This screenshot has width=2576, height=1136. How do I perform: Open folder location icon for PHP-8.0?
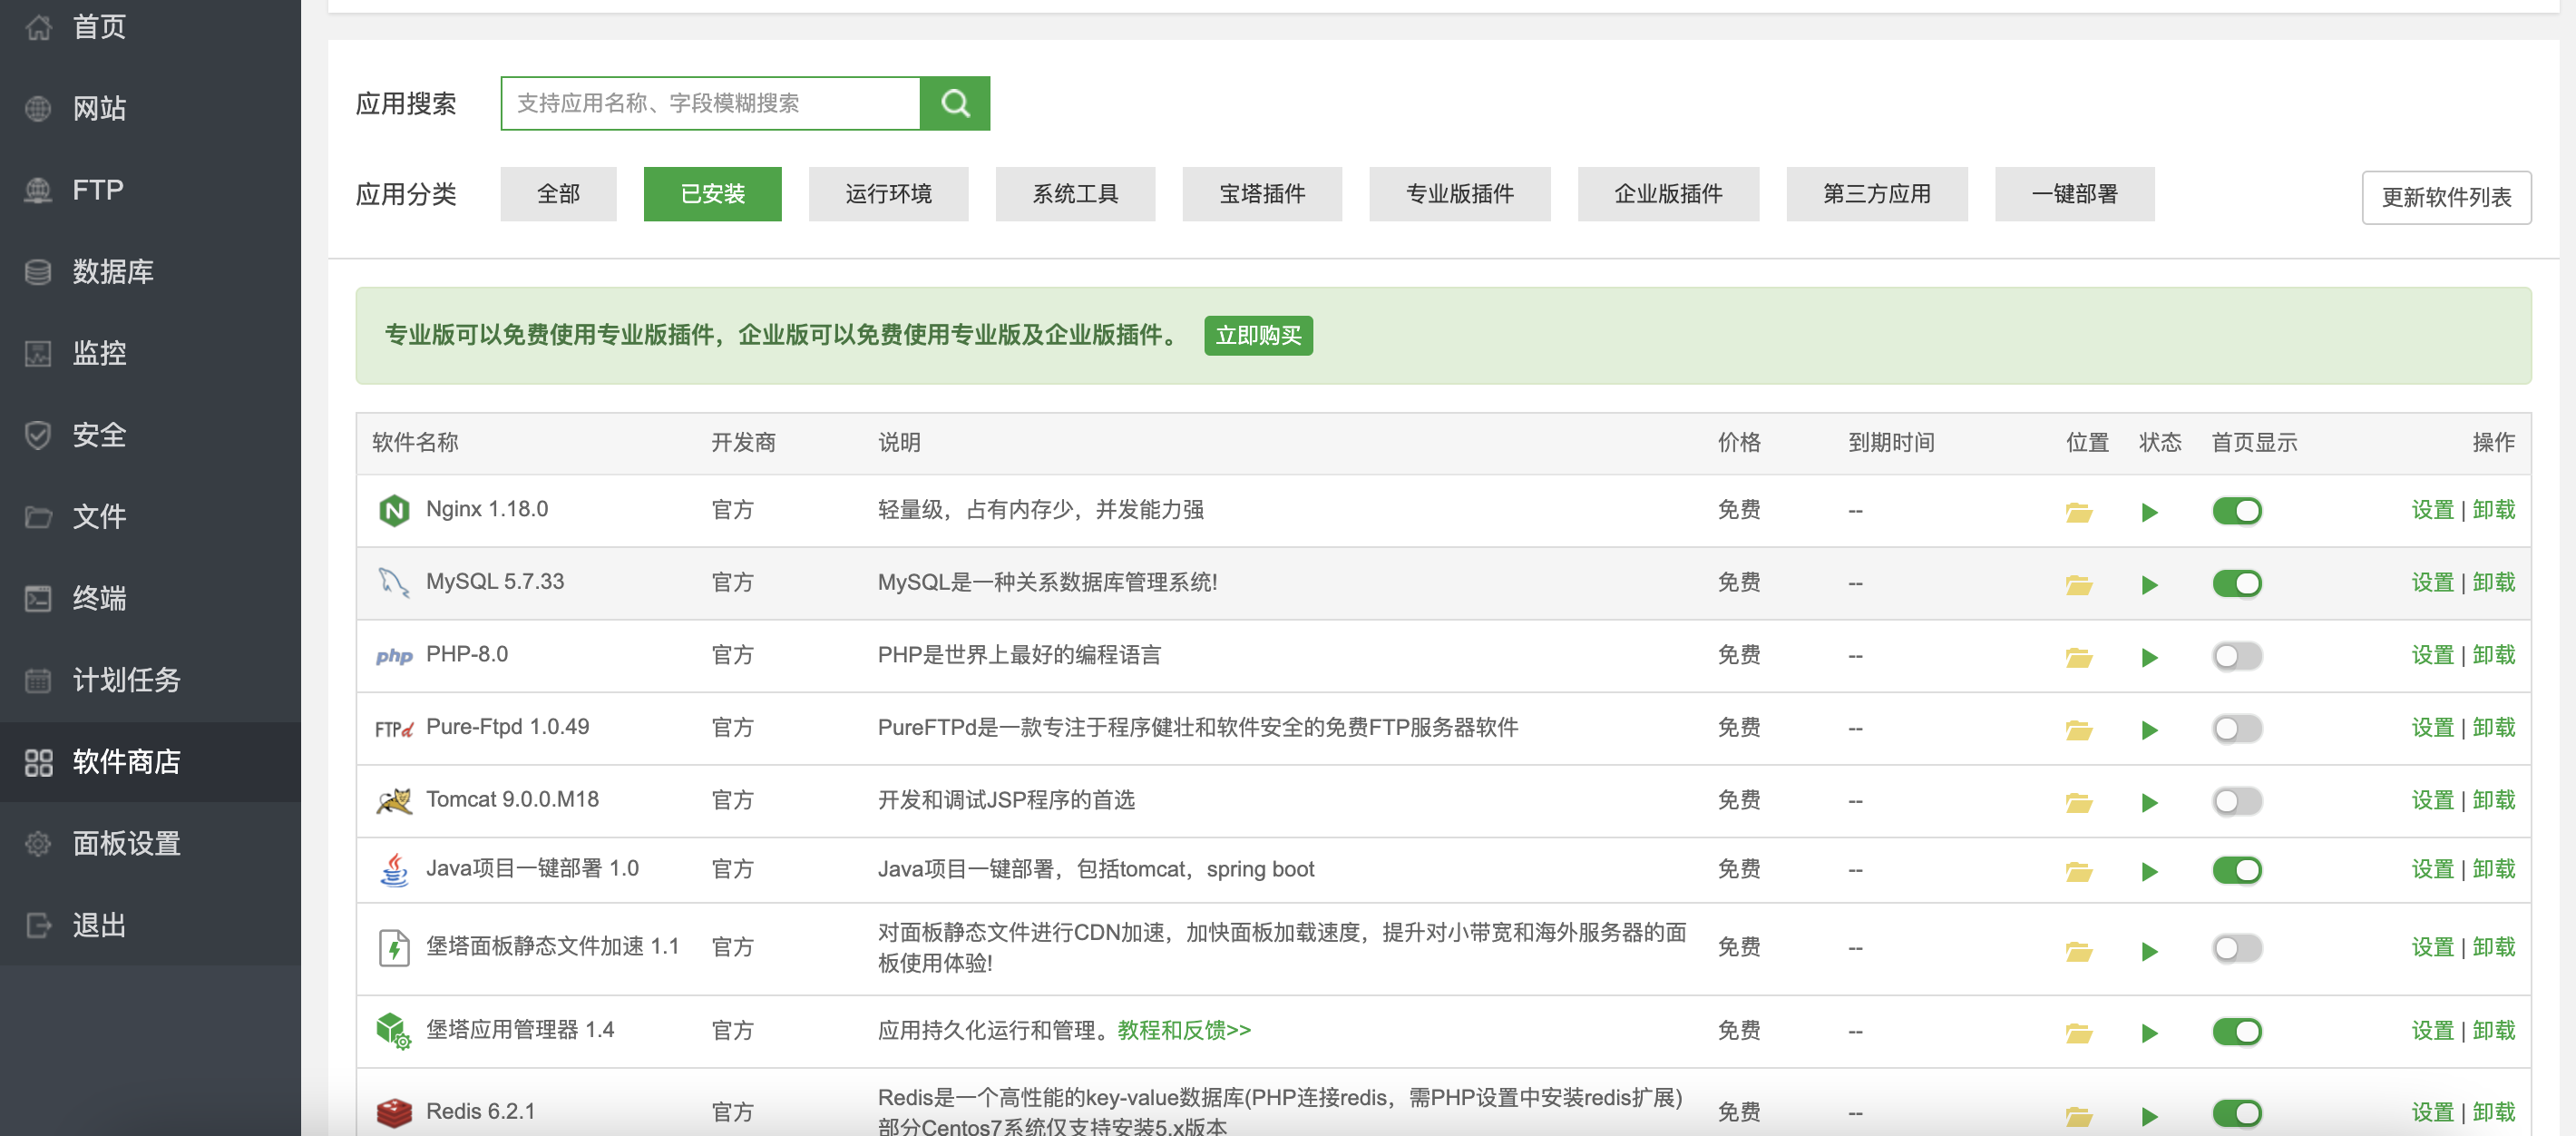click(2079, 657)
